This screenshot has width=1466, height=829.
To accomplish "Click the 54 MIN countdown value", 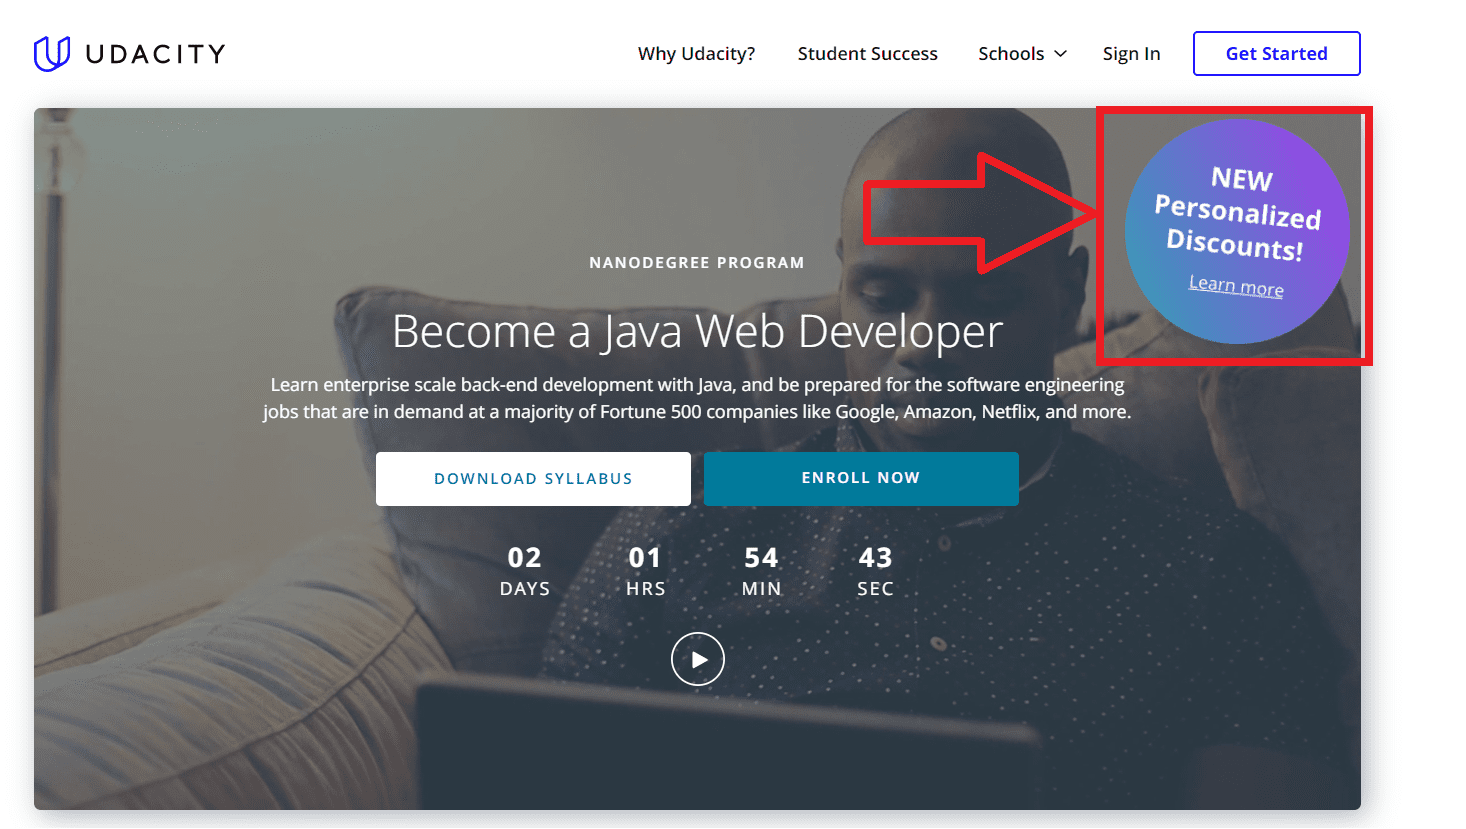I will [761, 557].
